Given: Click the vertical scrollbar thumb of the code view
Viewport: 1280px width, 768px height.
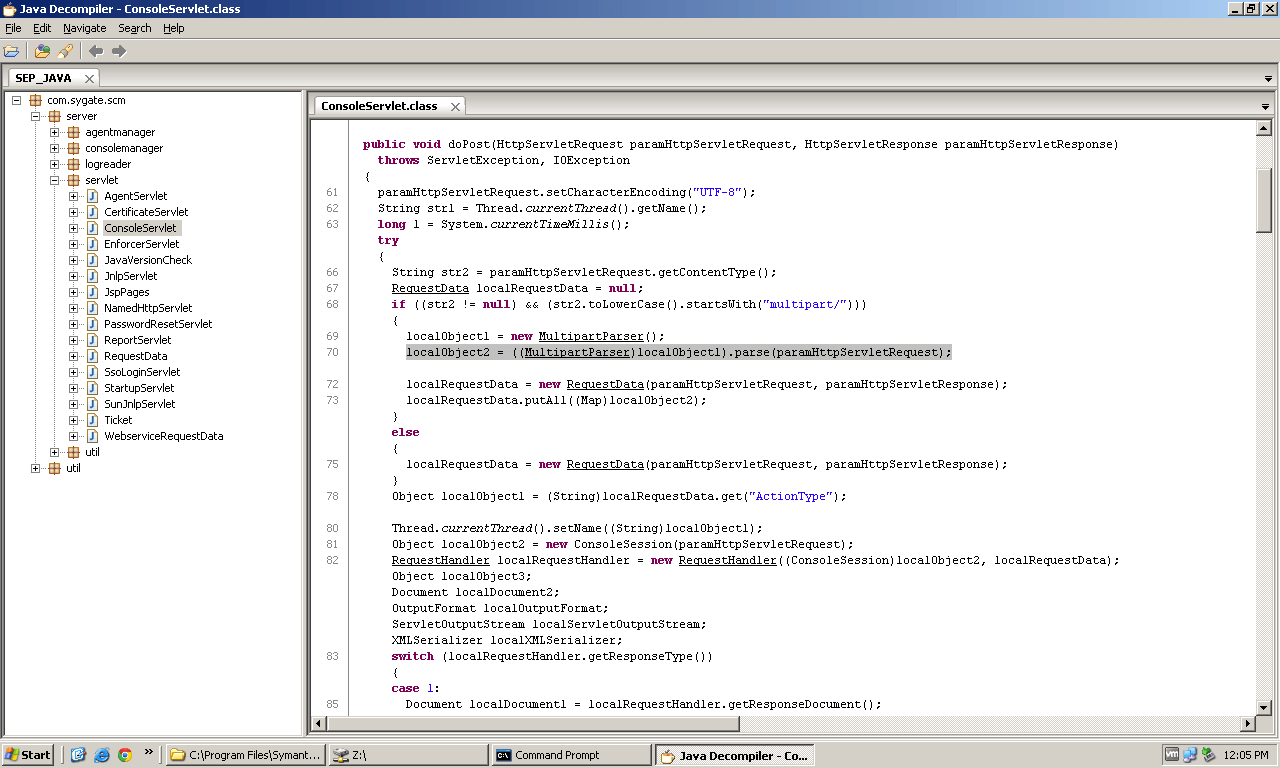Looking at the screenshot, I should tap(1264, 200).
